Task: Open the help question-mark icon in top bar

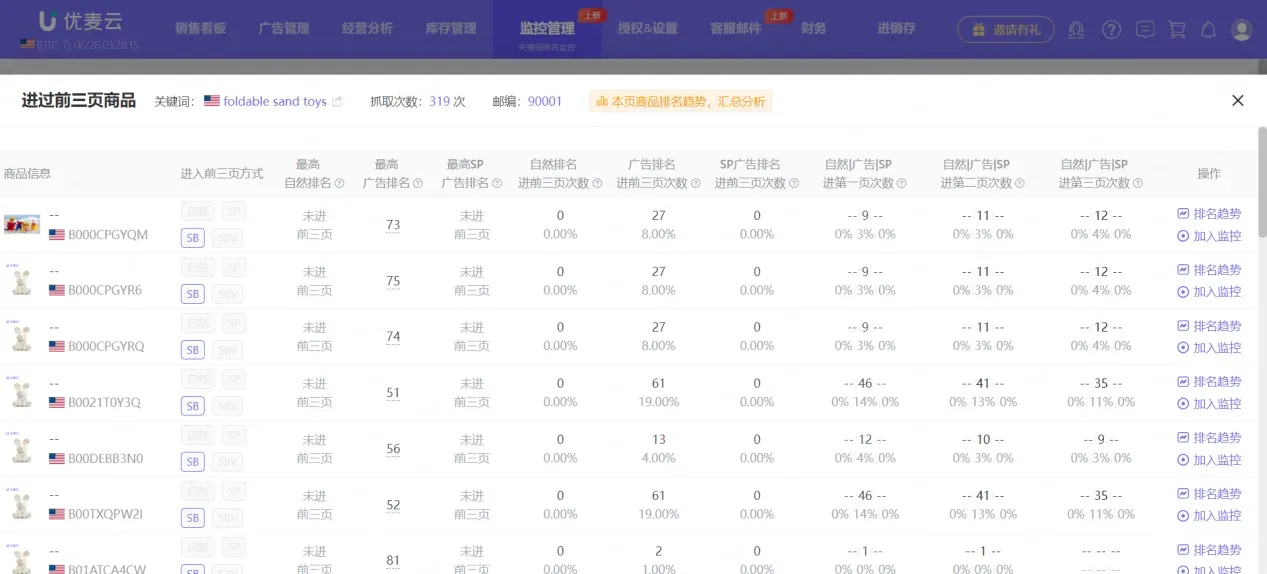Action: pos(1111,30)
